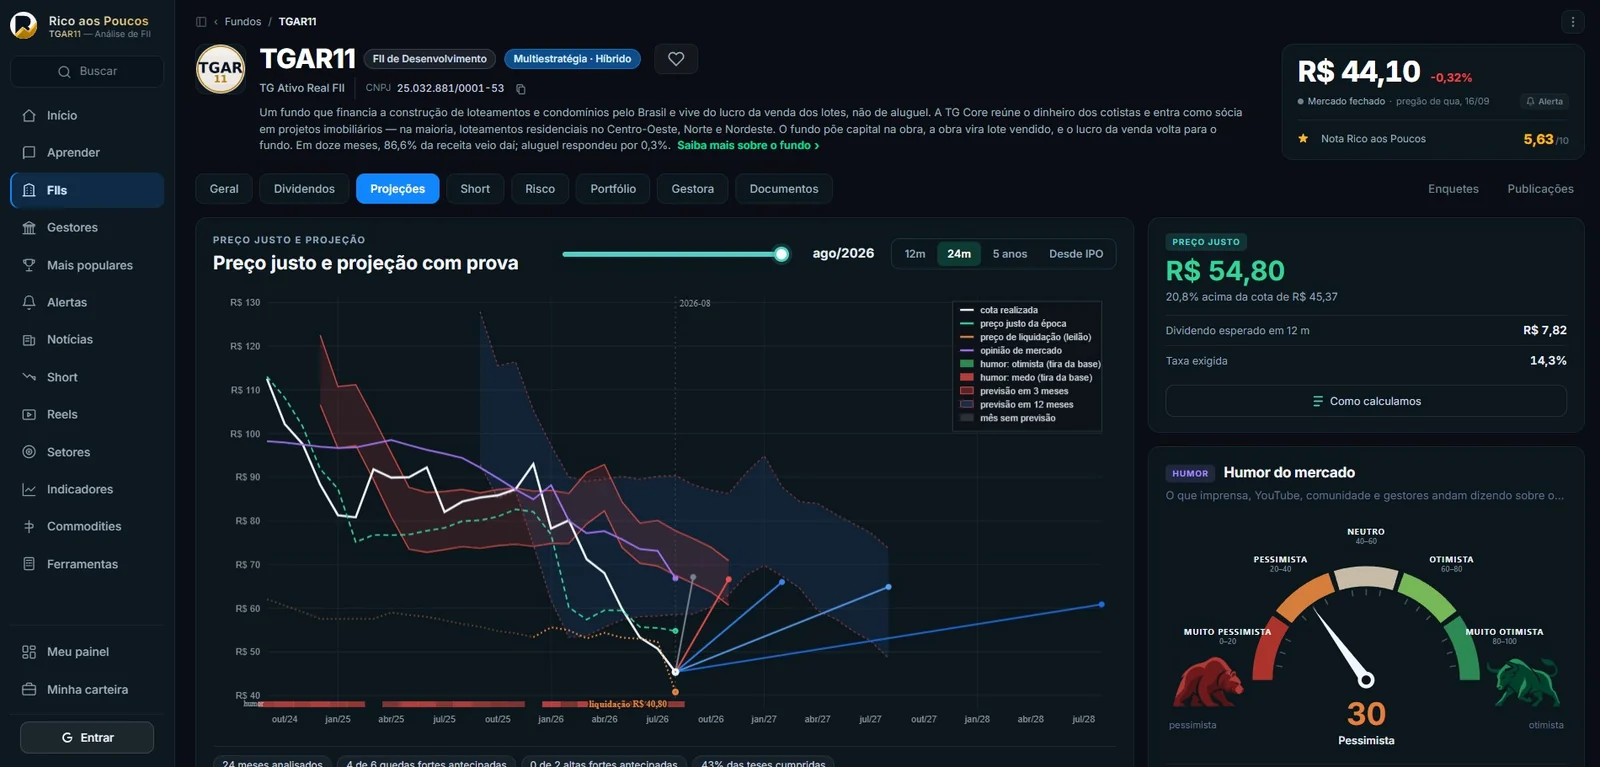The height and width of the screenshot is (767, 1600).
Task: Toggle preço de liquidação legend entry
Action: (1025, 338)
